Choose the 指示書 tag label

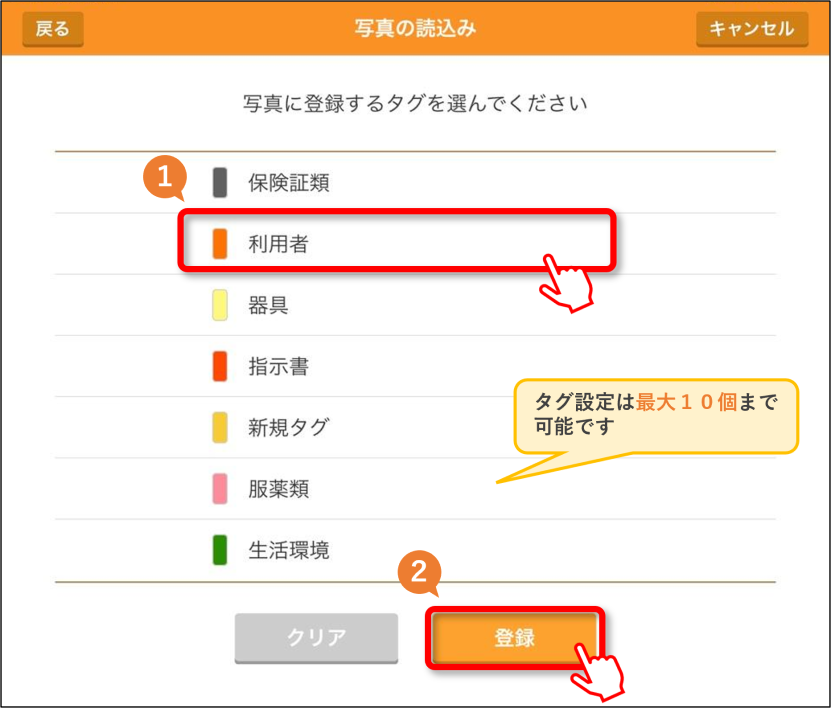(278, 366)
